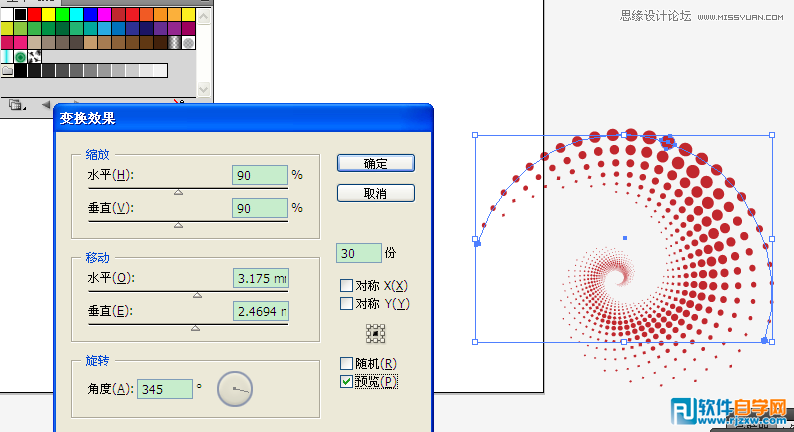This screenshot has height=432, width=794.
Task: Pick the magenta color swatch
Action: click(x=105, y=15)
